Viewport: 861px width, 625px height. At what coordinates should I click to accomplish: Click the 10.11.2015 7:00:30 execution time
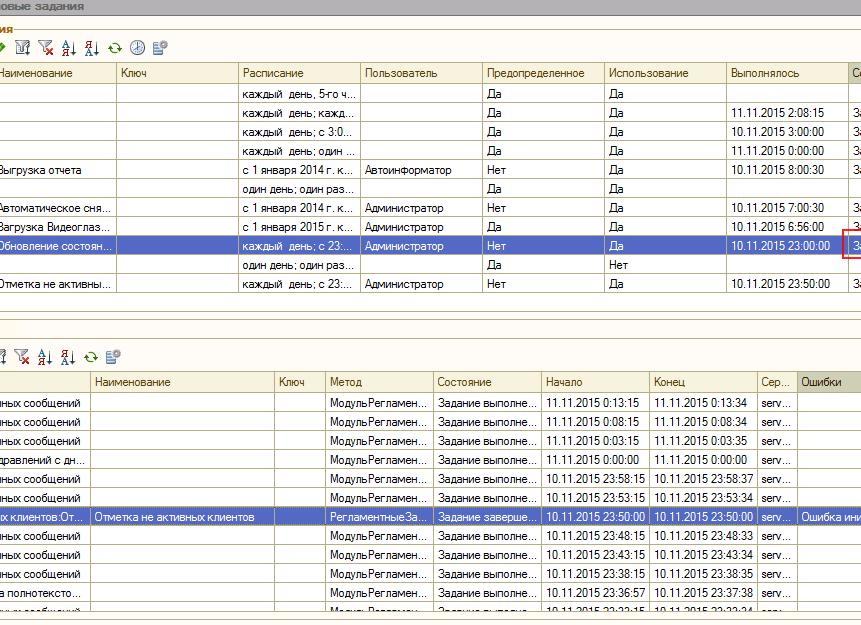787,208
